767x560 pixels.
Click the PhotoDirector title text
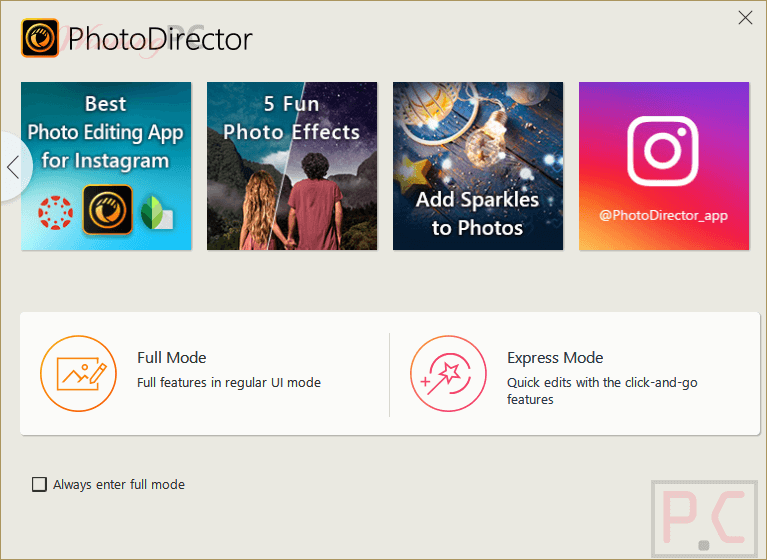pos(160,39)
